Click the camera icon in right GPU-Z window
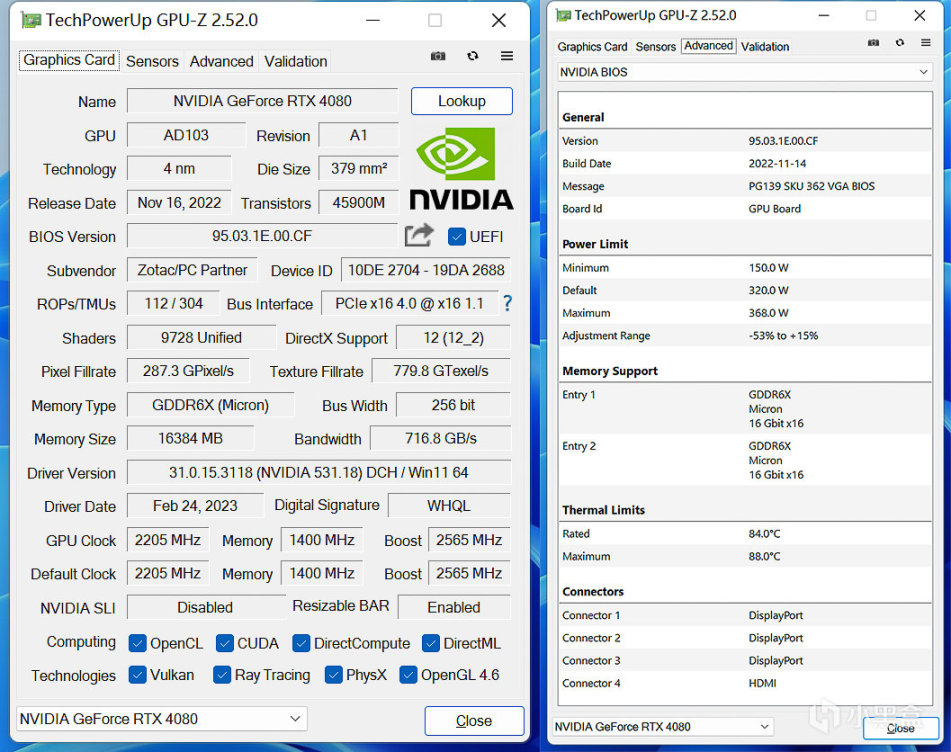The image size is (951, 752). point(873,42)
